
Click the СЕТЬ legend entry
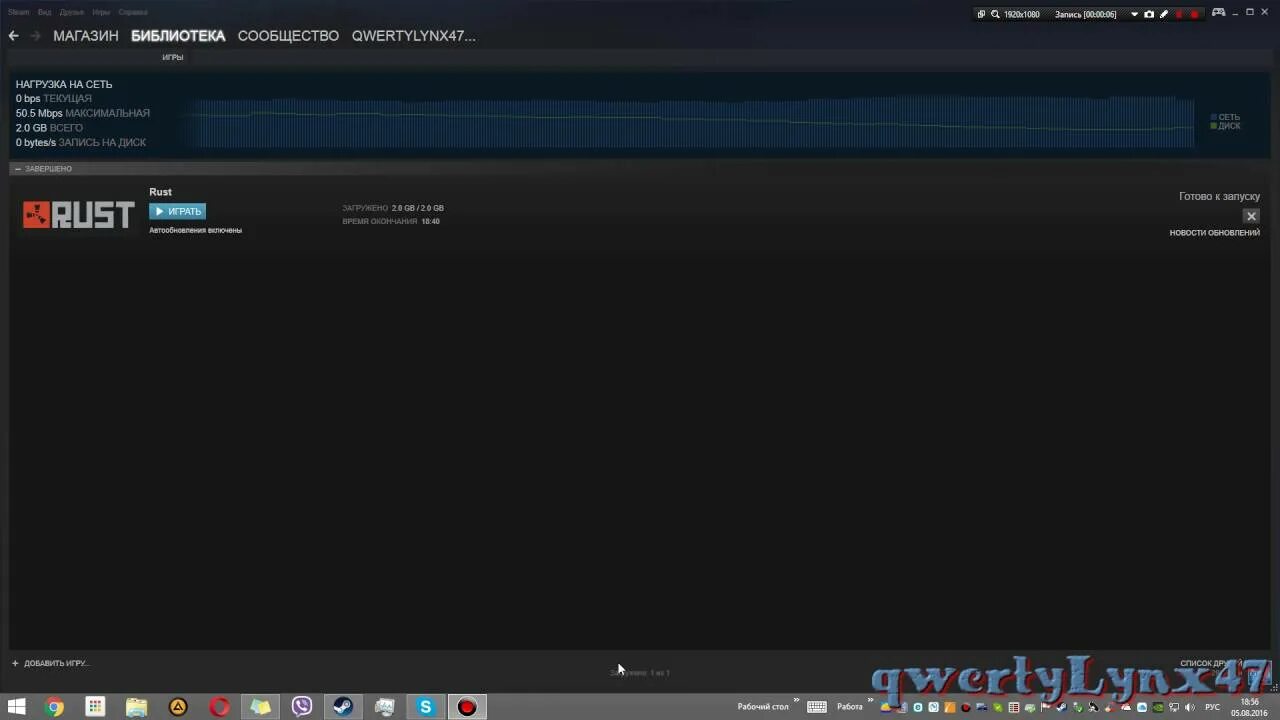pyautogui.click(x=1225, y=117)
